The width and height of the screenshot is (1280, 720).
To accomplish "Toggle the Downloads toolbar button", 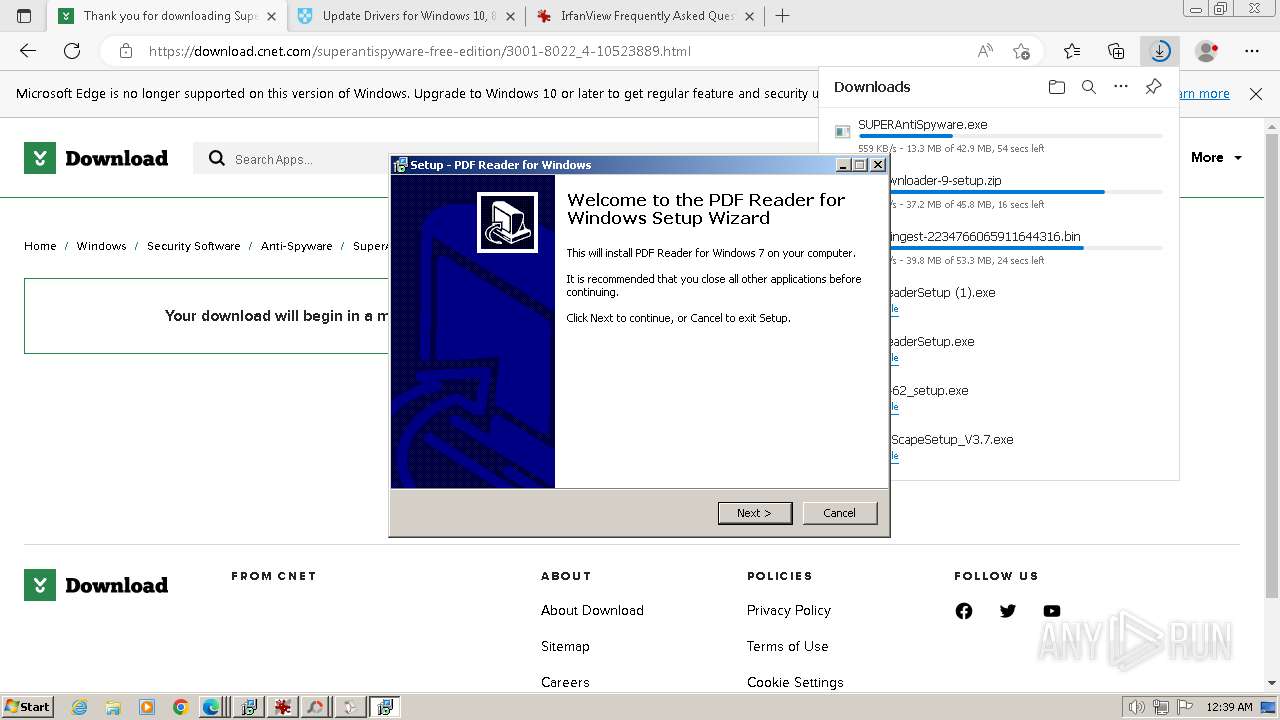I will pos(1160,51).
